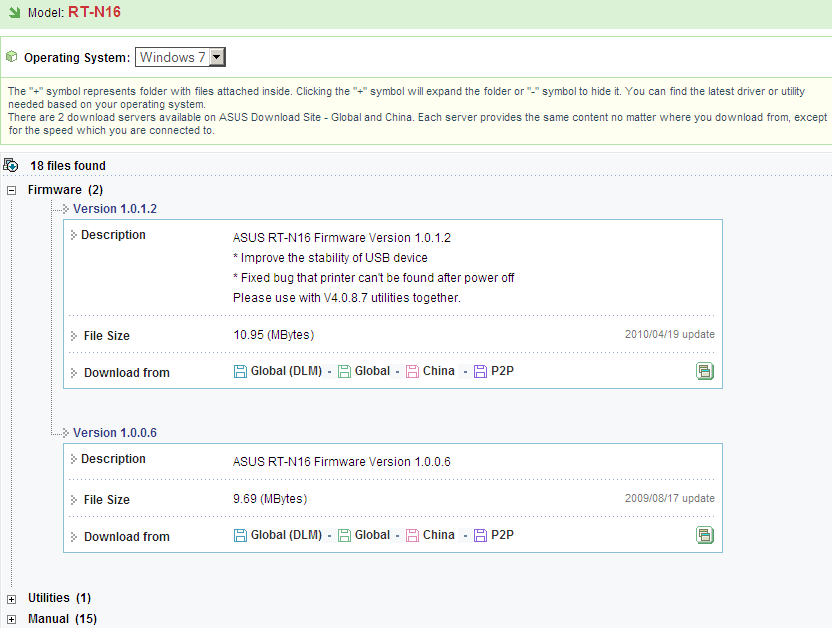The width and height of the screenshot is (832, 628).
Task: Click purple disk icon for 1.0.1.2 P2P
Action: pos(480,371)
